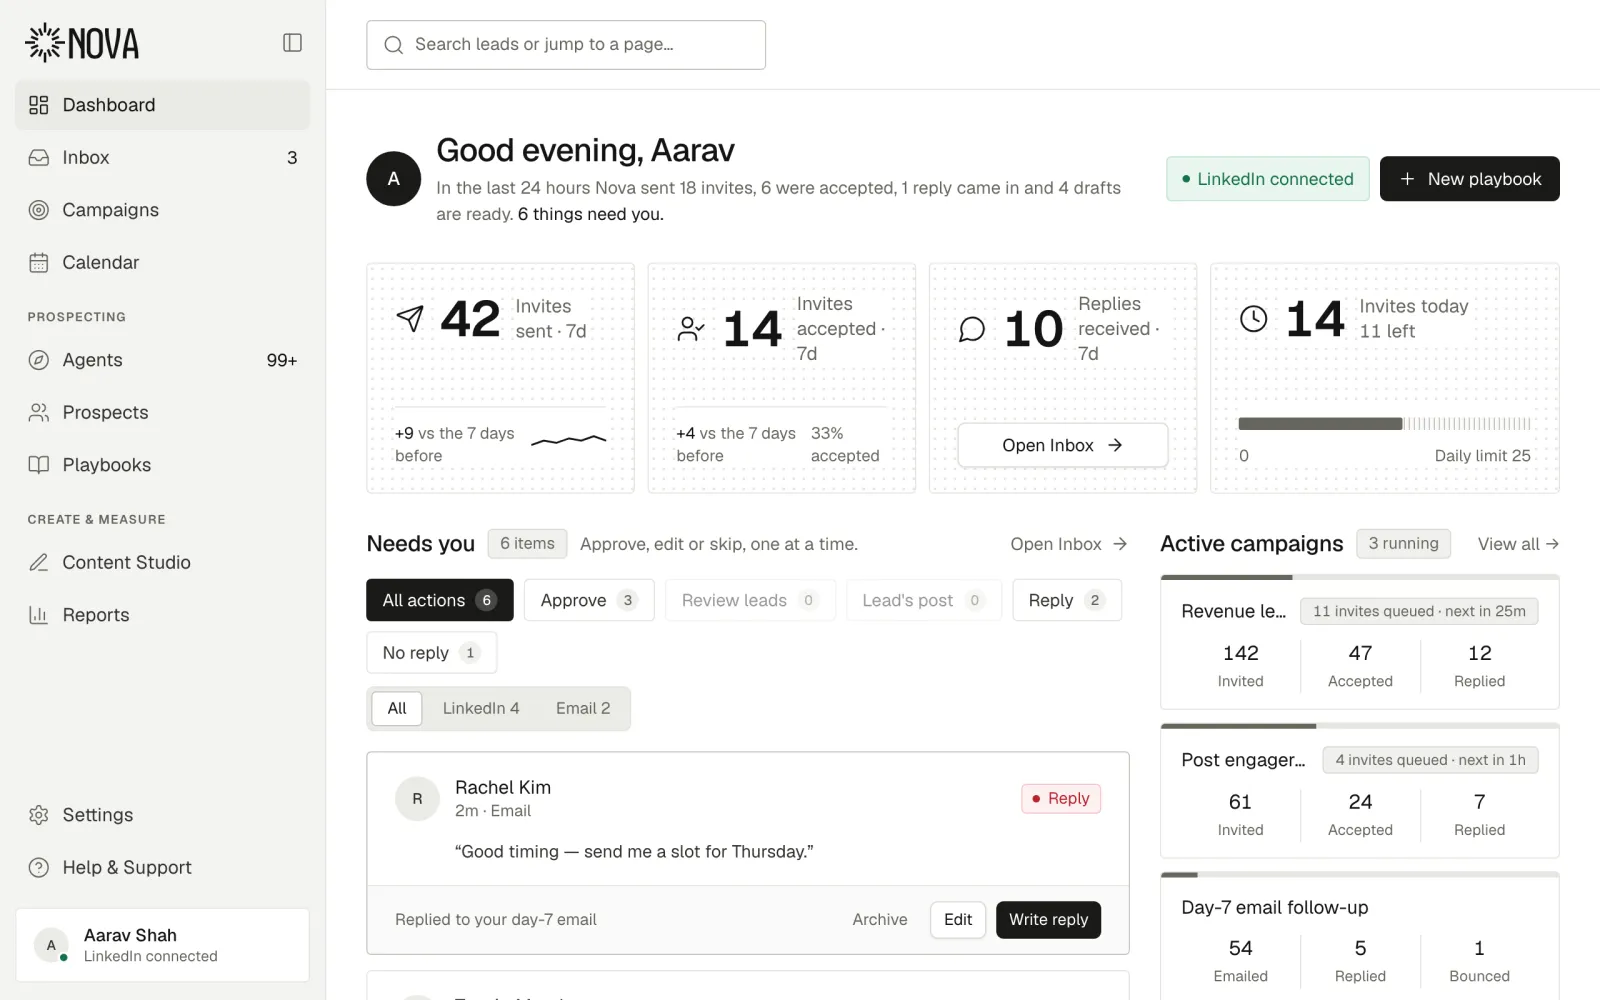Click the Aarav avatar beside greeting

click(x=394, y=179)
